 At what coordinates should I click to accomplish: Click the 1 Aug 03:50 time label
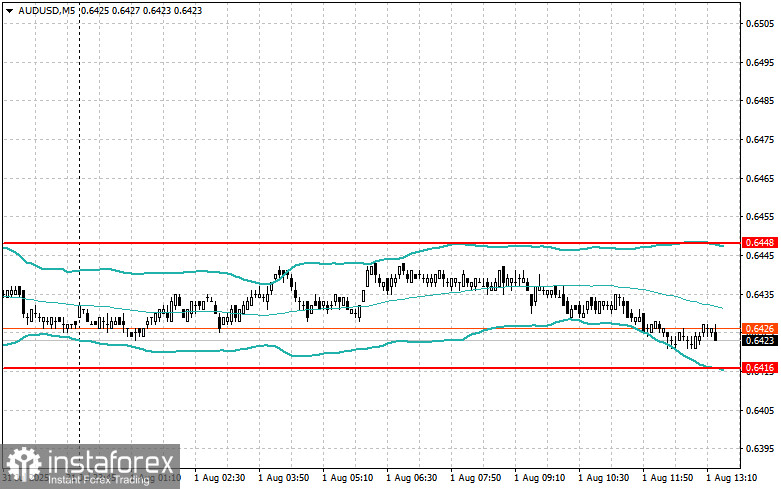[283, 478]
